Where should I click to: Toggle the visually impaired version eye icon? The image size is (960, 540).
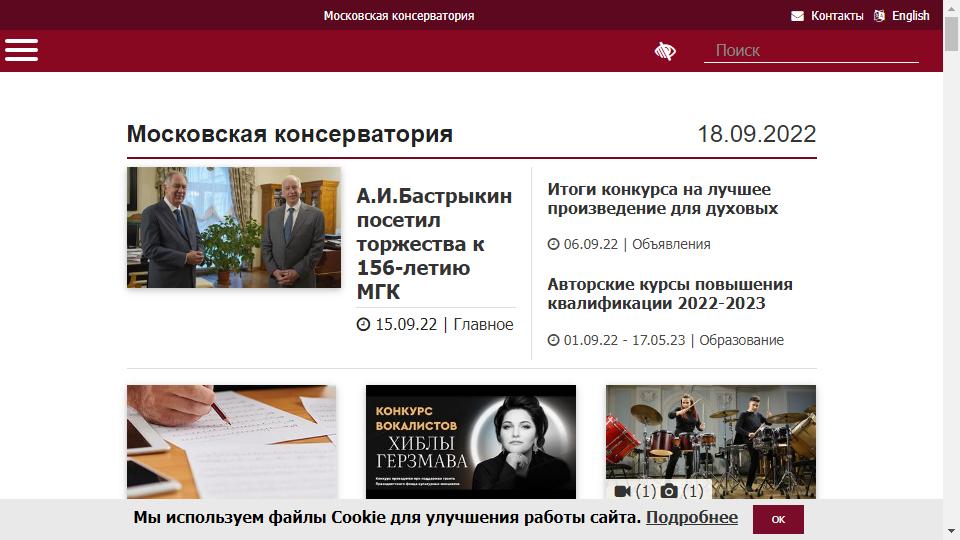point(665,51)
